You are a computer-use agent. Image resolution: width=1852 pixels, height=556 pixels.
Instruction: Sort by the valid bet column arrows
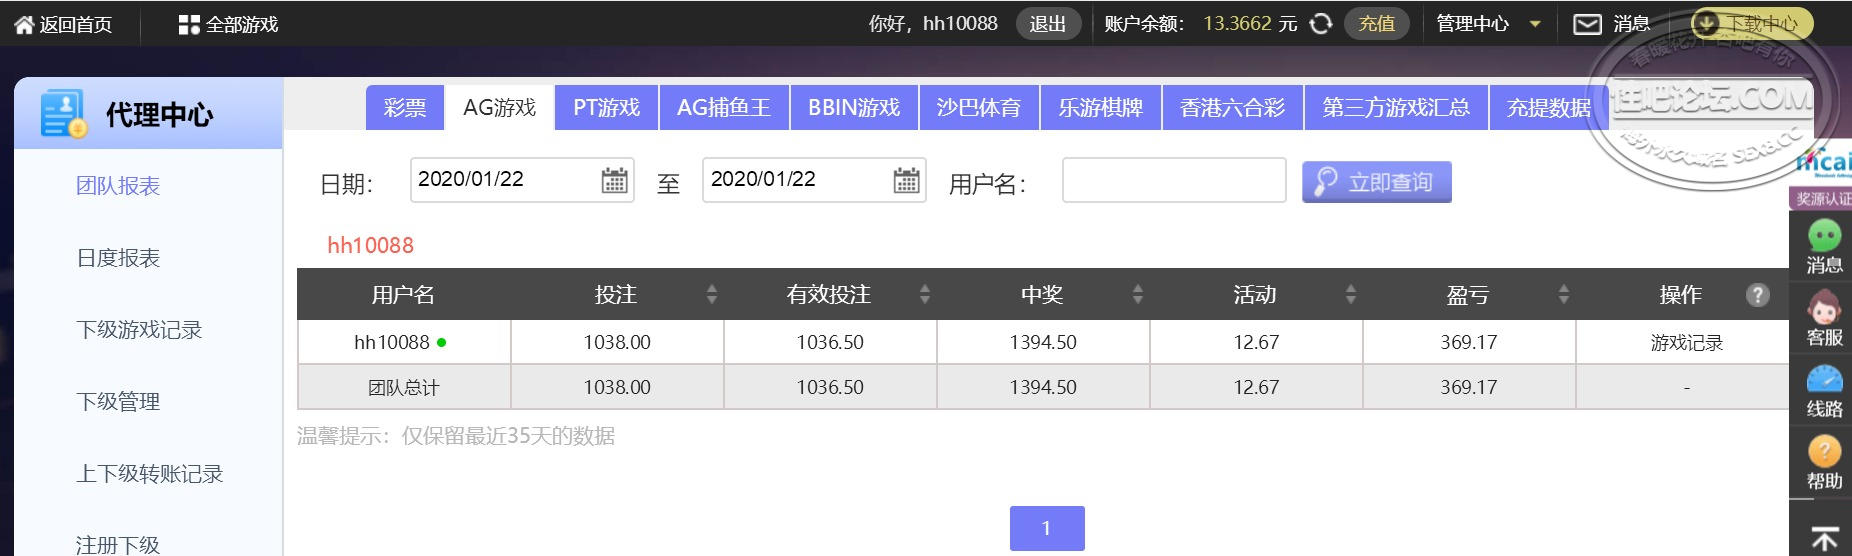click(x=924, y=294)
